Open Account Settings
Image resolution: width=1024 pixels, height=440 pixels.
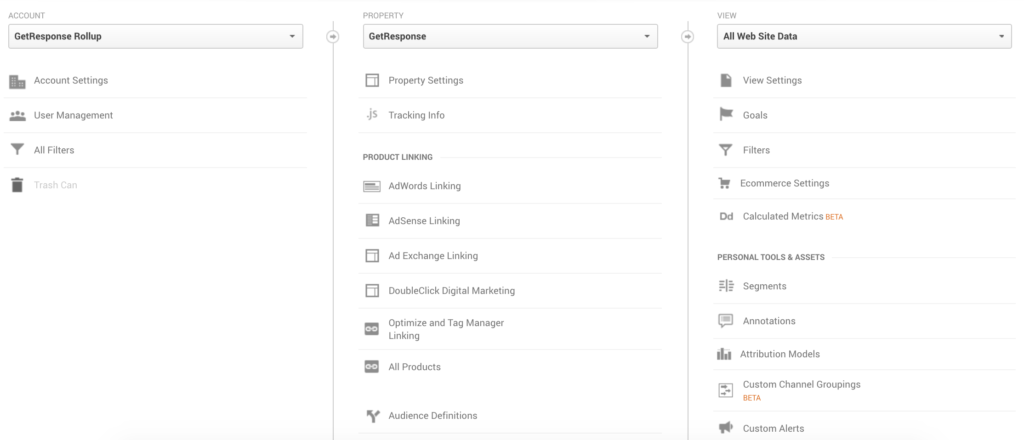pyautogui.click(x=71, y=80)
